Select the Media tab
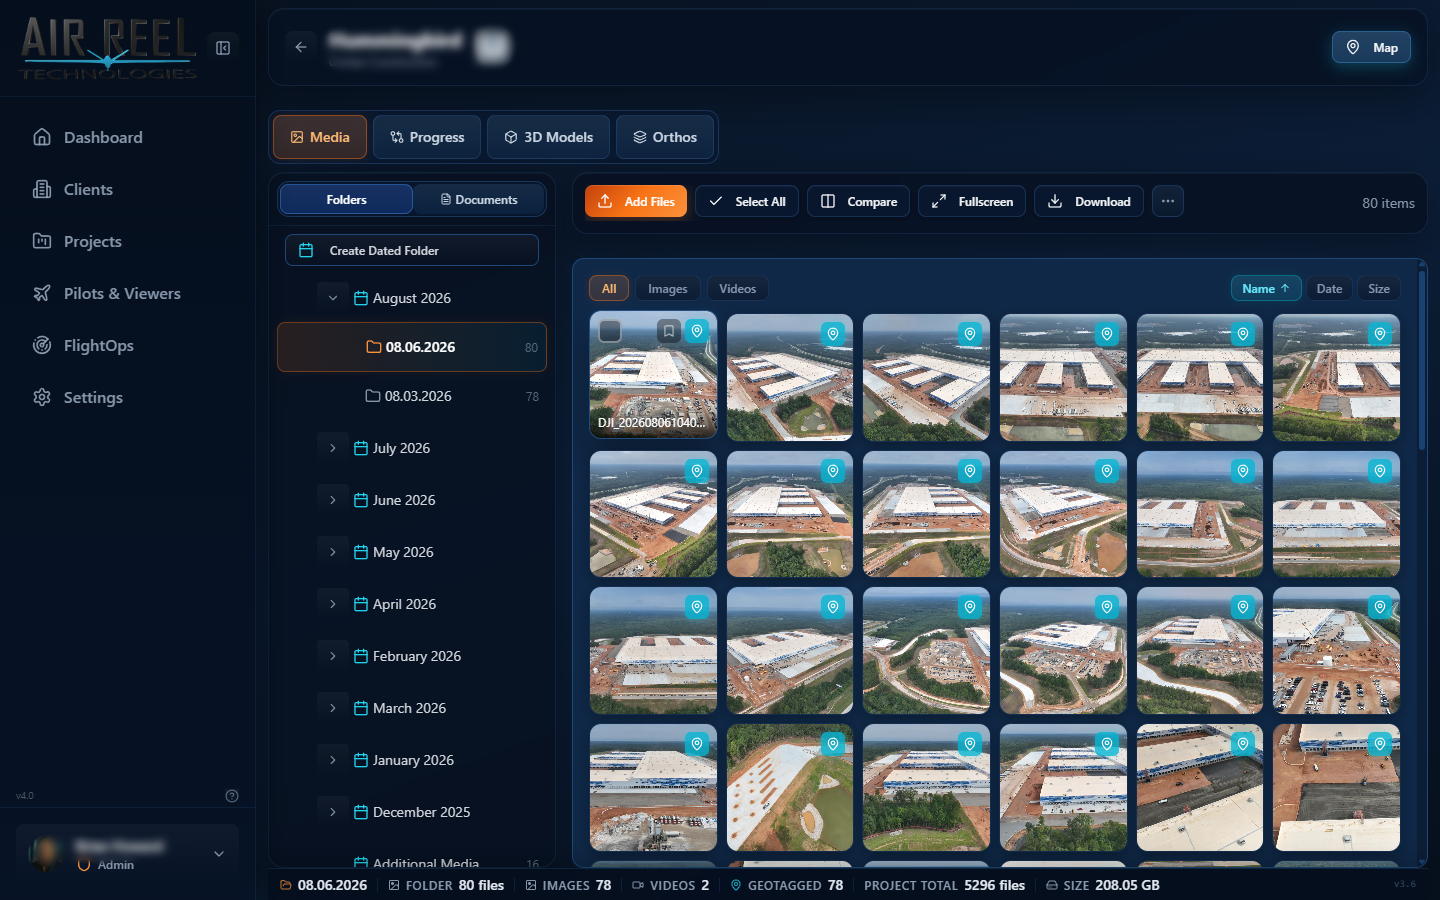This screenshot has width=1440, height=900. [320, 137]
